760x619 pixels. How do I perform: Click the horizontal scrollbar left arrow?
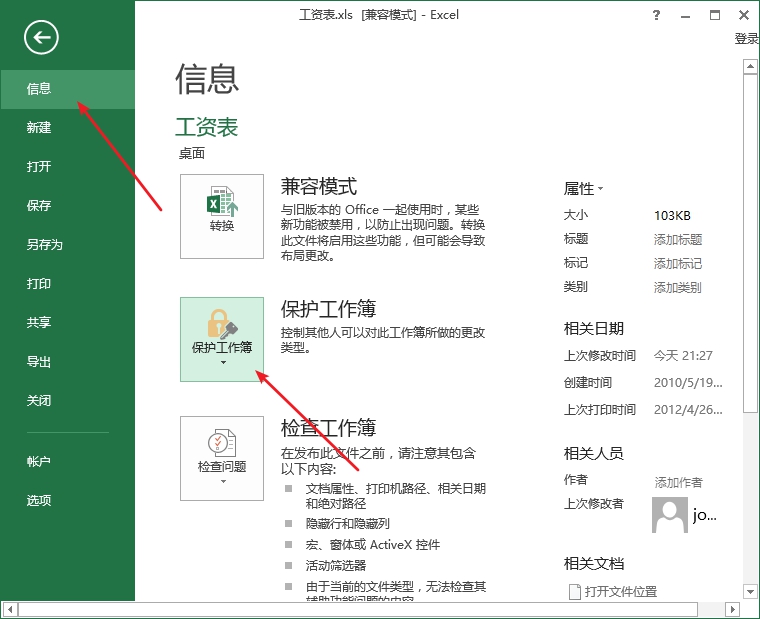10,609
